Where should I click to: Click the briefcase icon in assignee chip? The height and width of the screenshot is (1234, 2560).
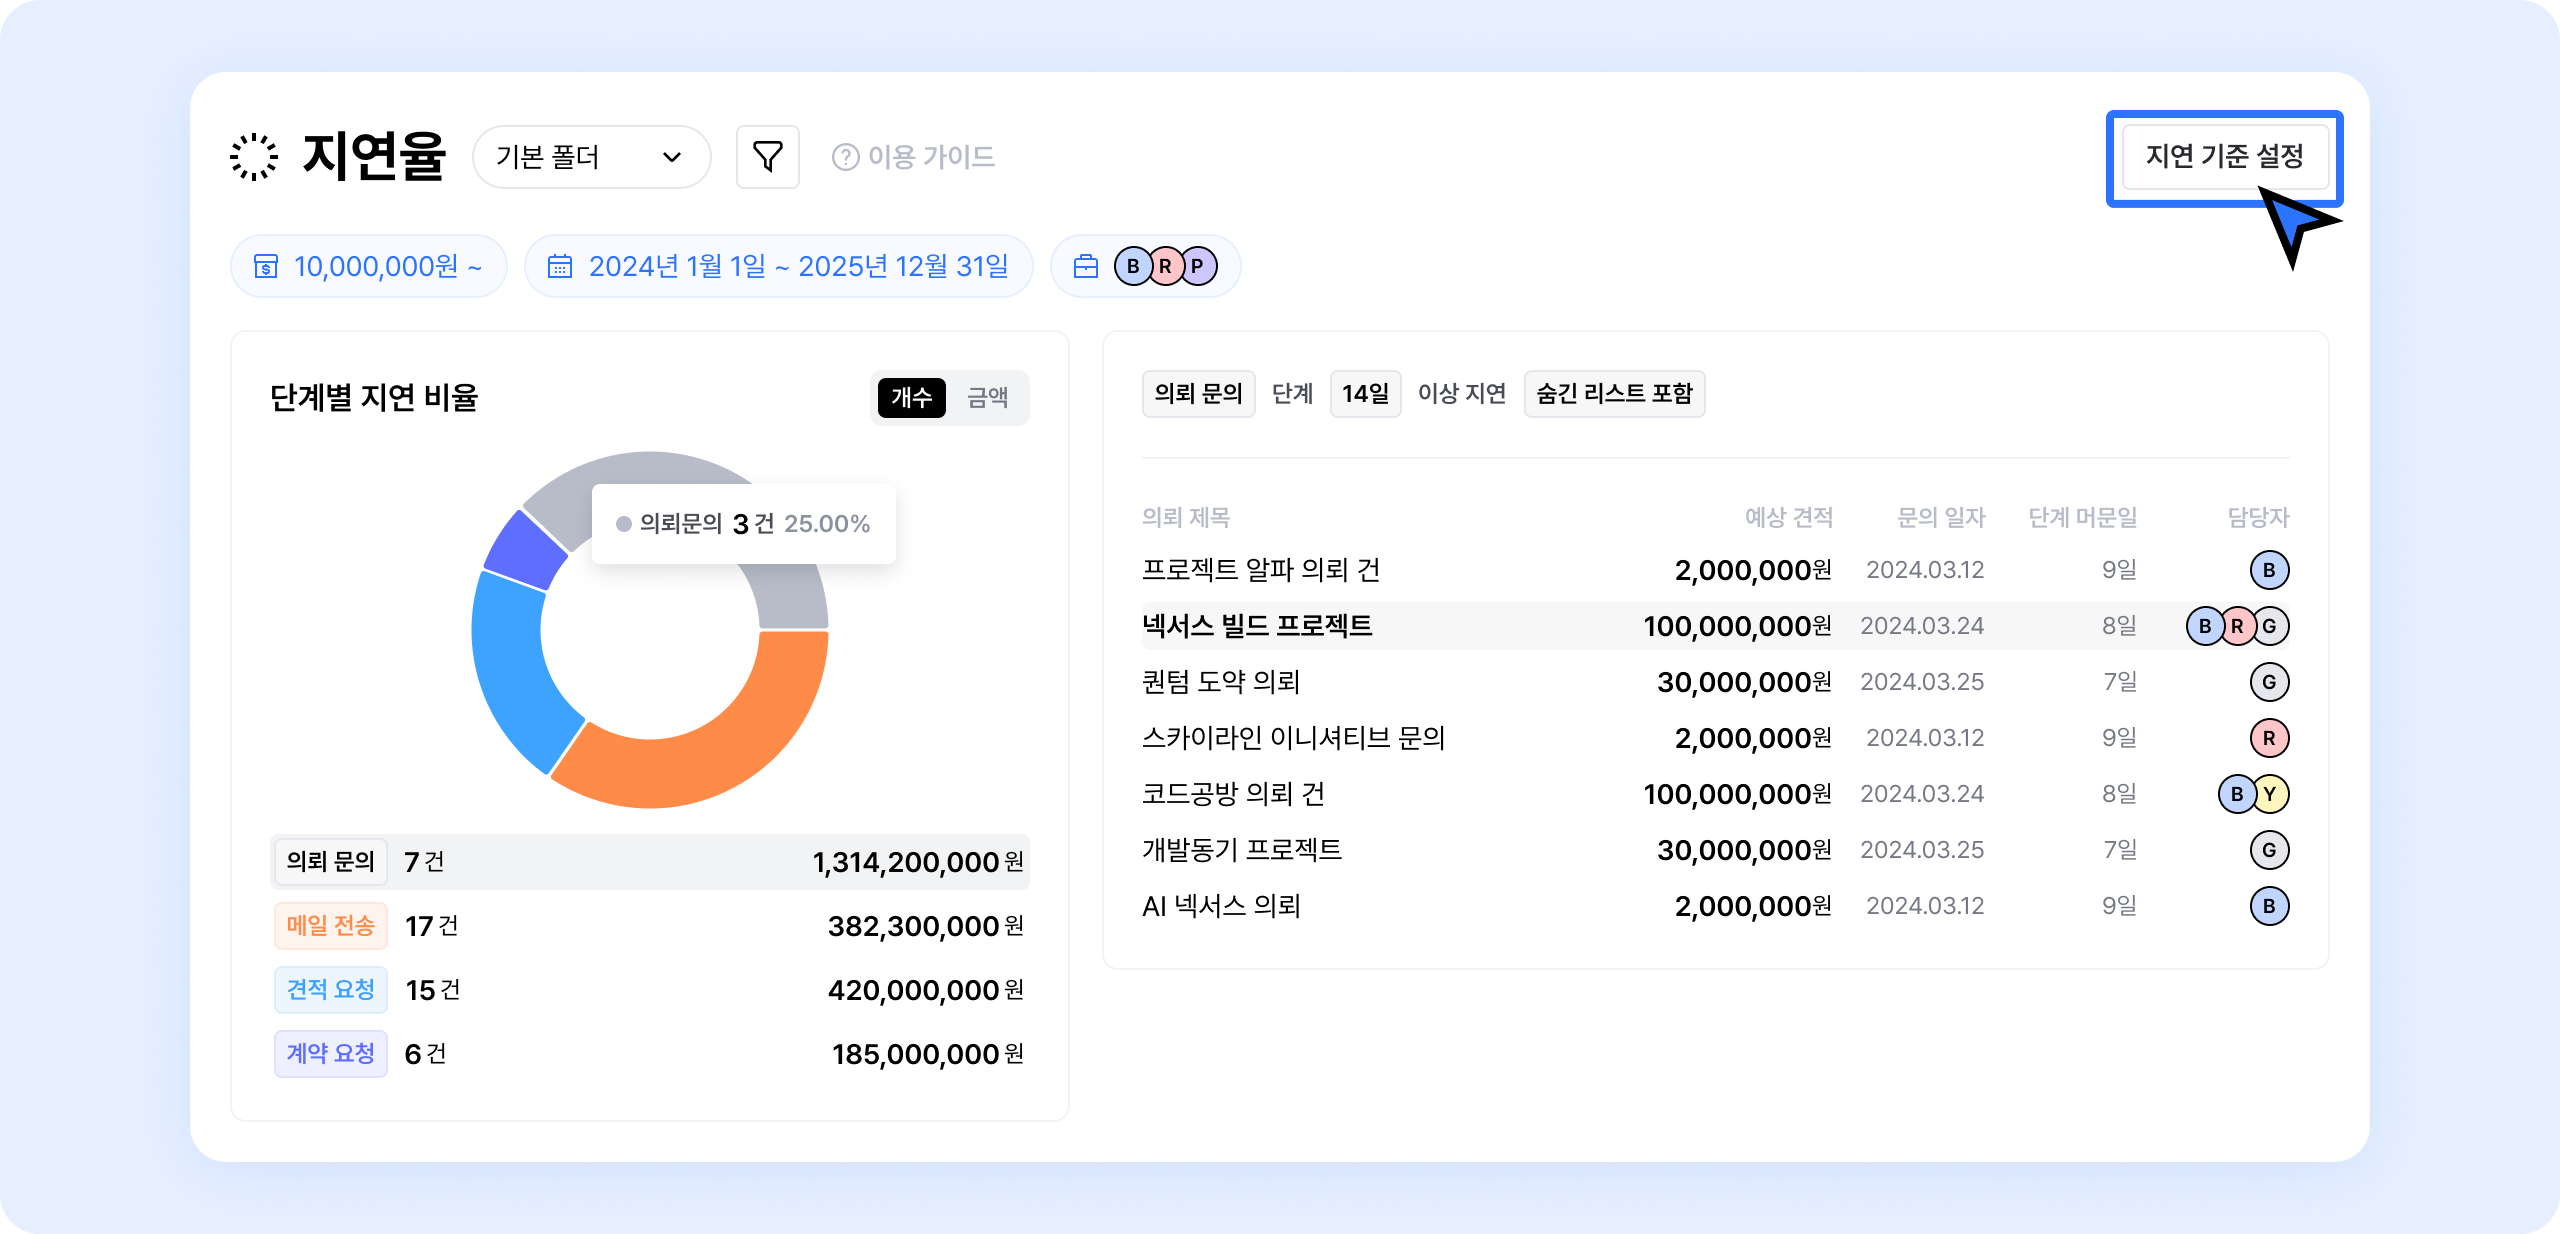pyautogui.click(x=1085, y=266)
